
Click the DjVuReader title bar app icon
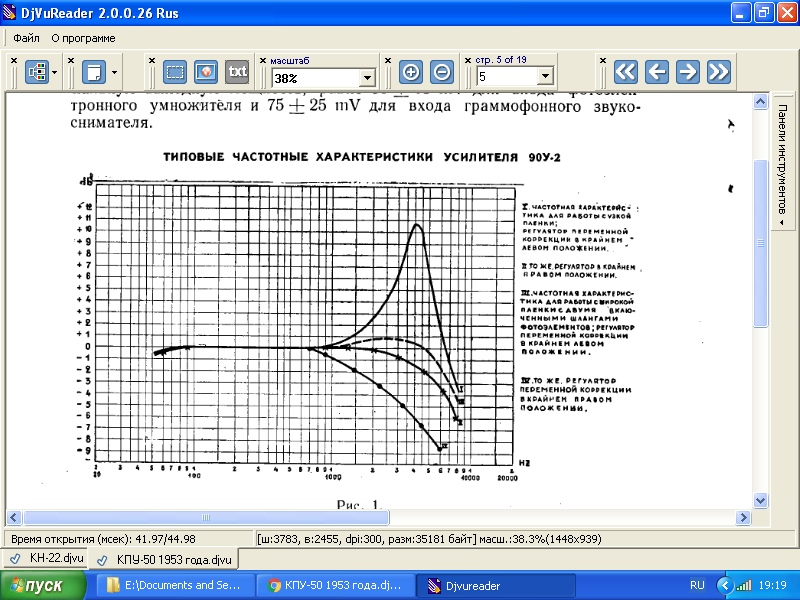9,12
